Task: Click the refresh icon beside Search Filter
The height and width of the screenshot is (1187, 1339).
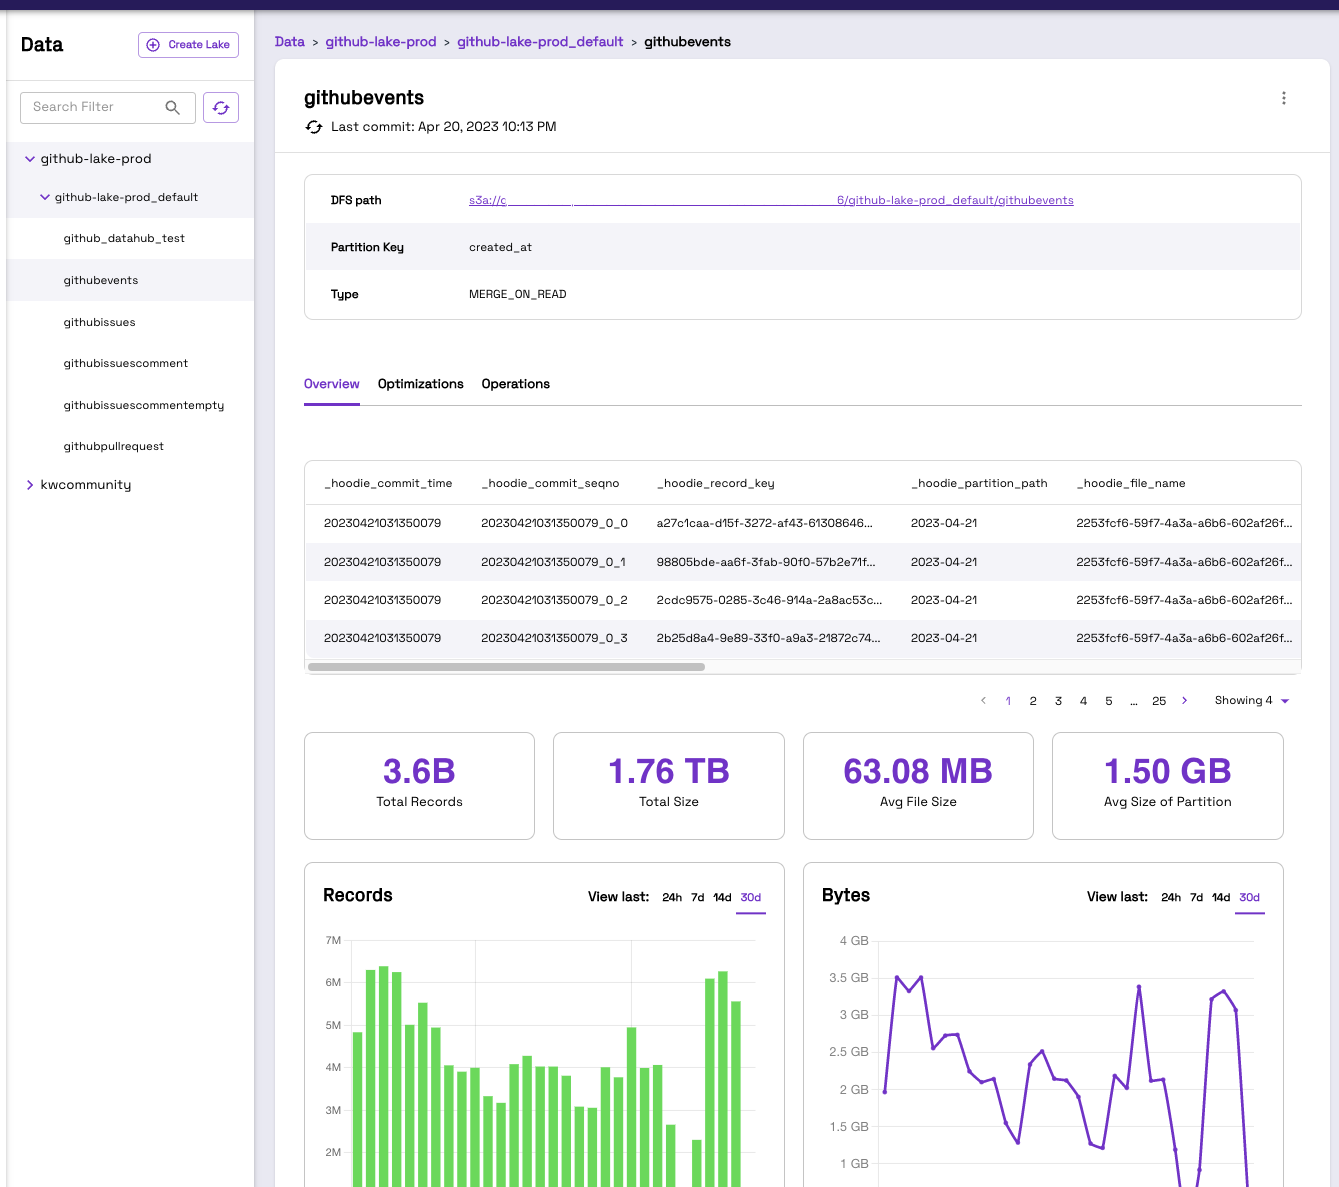Action: coord(221,107)
